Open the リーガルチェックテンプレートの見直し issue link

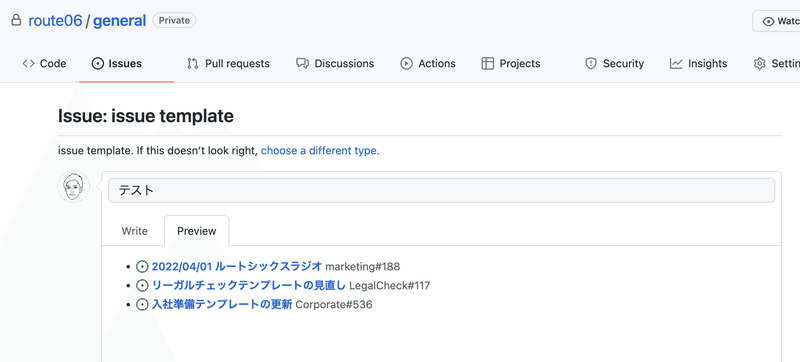[x=249, y=286]
